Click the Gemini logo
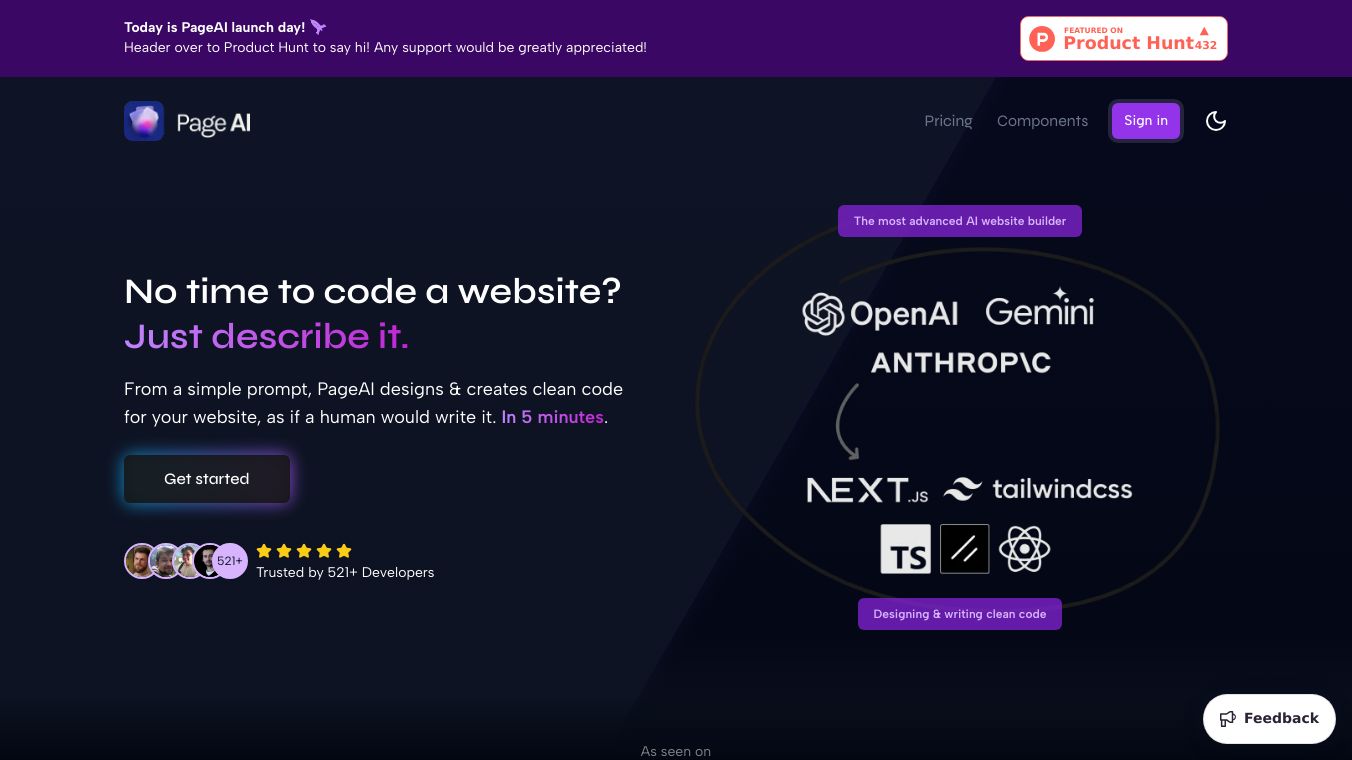1352x760 pixels. pyautogui.click(x=1040, y=309)
